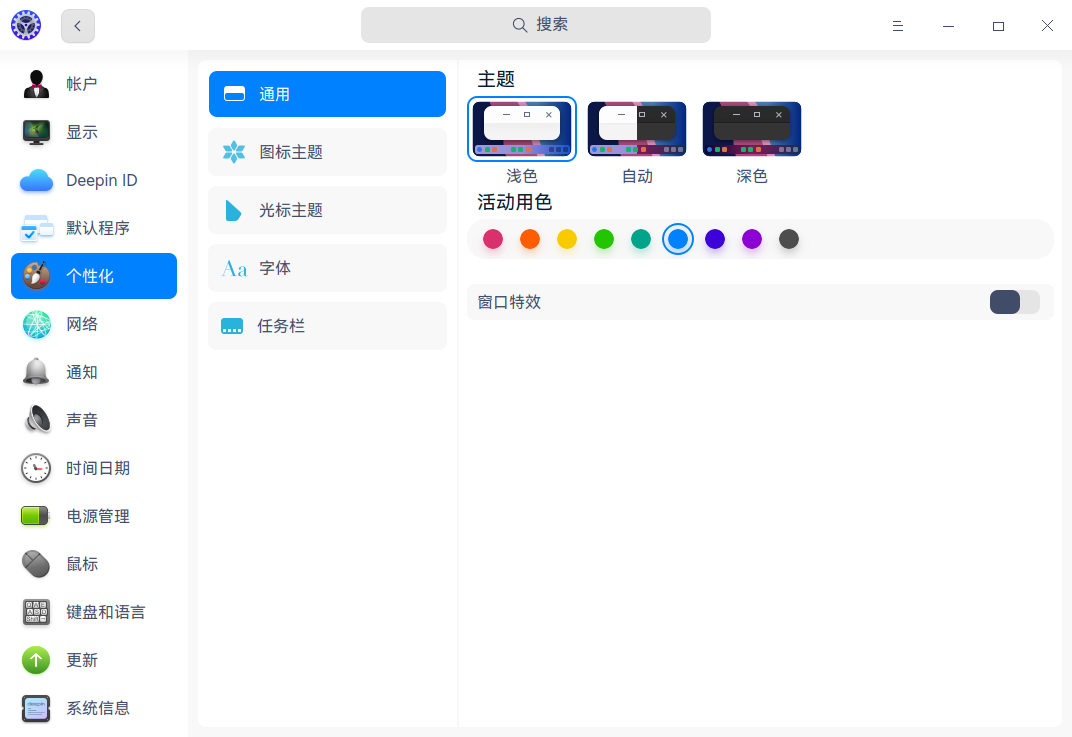Click inside the 搜索 search field
This screenshot has width=1072, height=737.
(536, 25)
